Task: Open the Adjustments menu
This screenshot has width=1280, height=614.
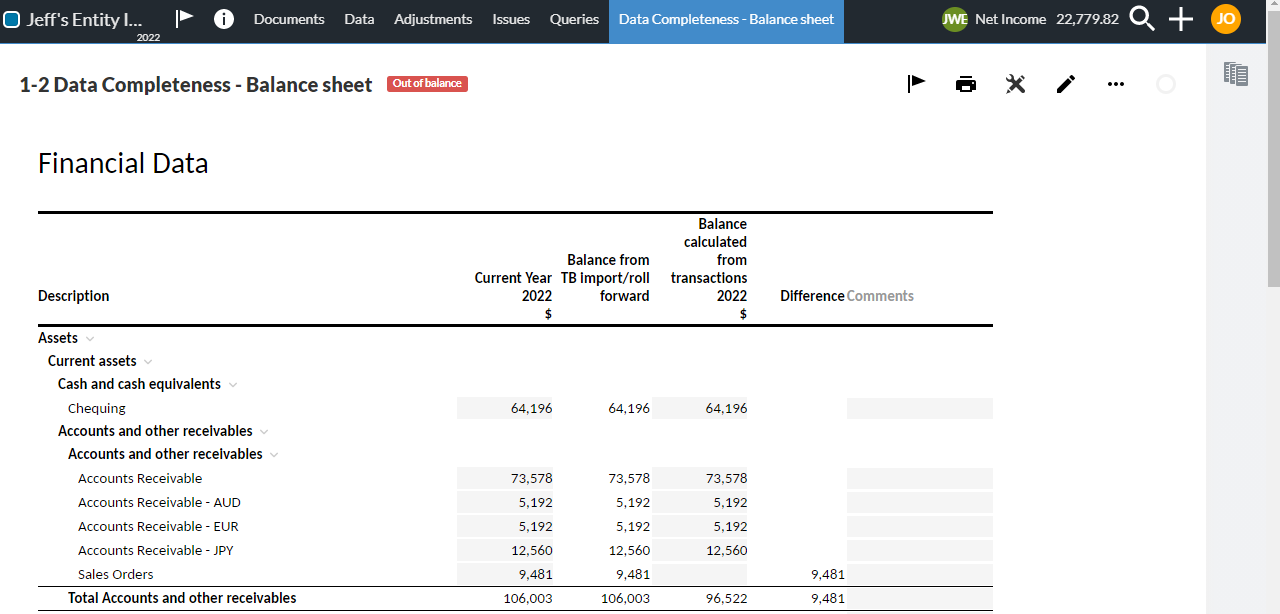Action: click(433, 19)
